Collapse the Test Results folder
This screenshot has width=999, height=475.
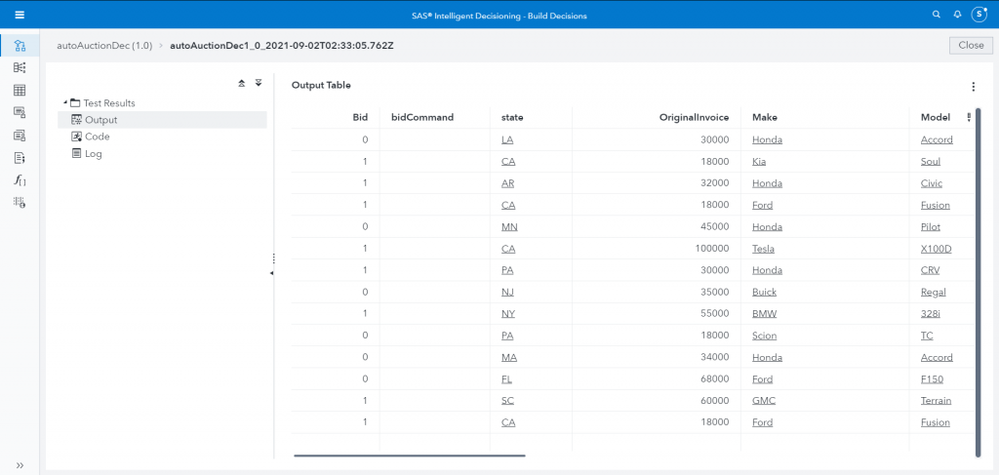65,103
